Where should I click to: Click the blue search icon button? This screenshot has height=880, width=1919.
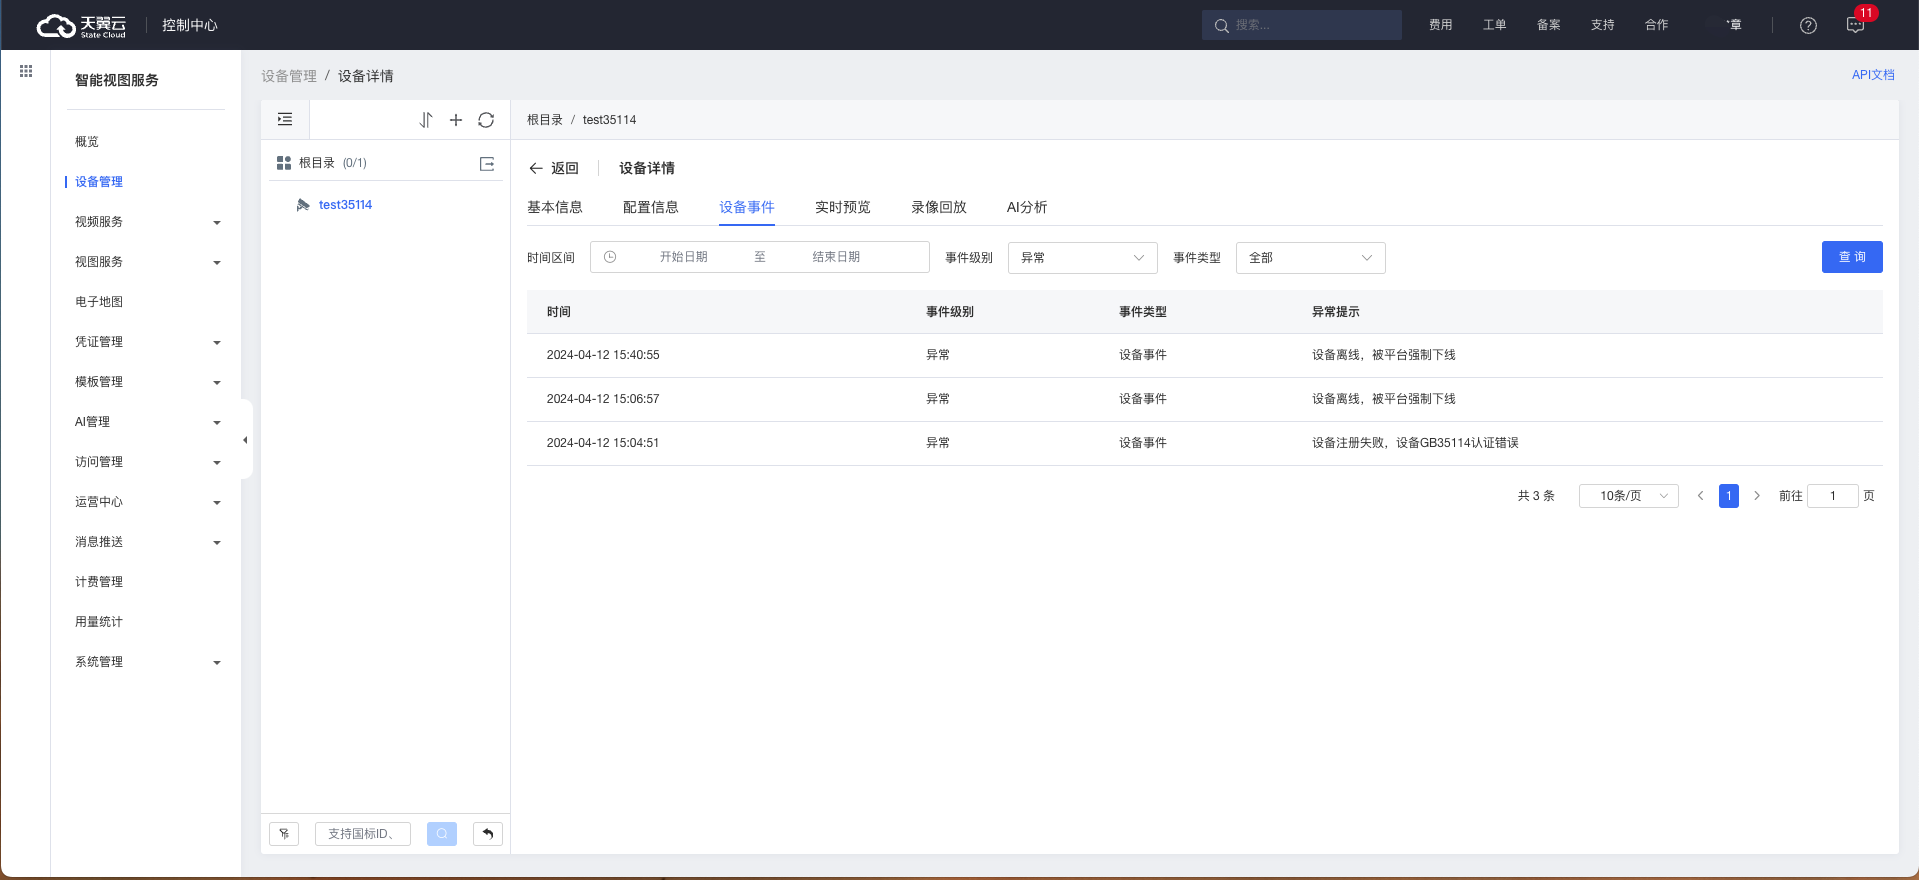pyautogui.click(x=442, y=833)
